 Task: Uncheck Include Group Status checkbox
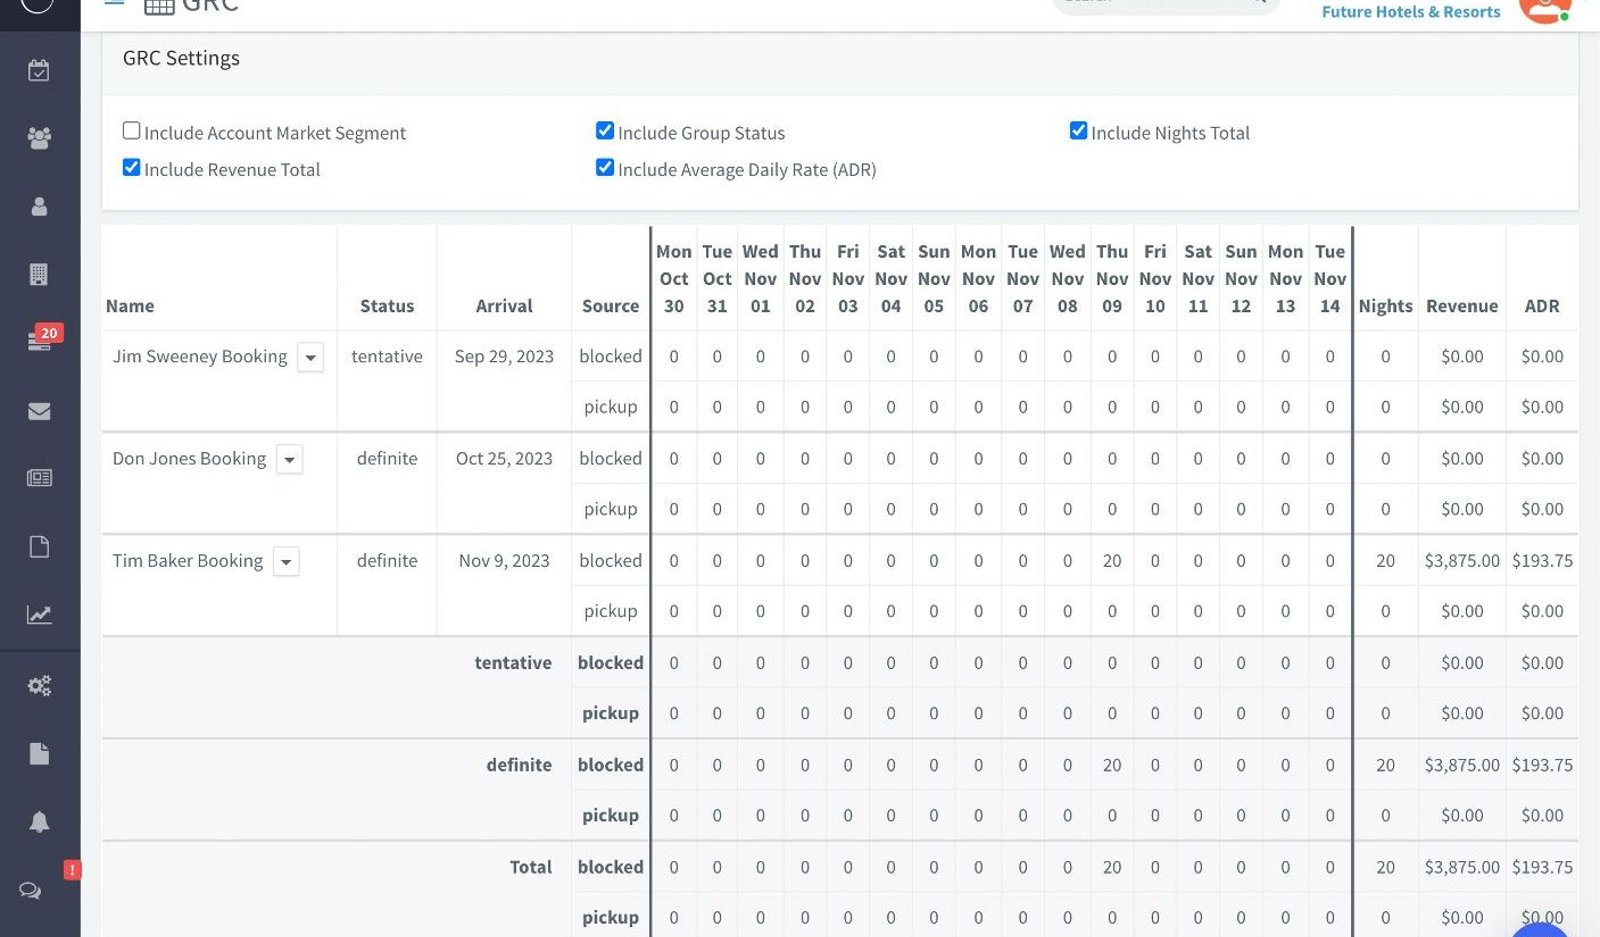tap(605, 130)
